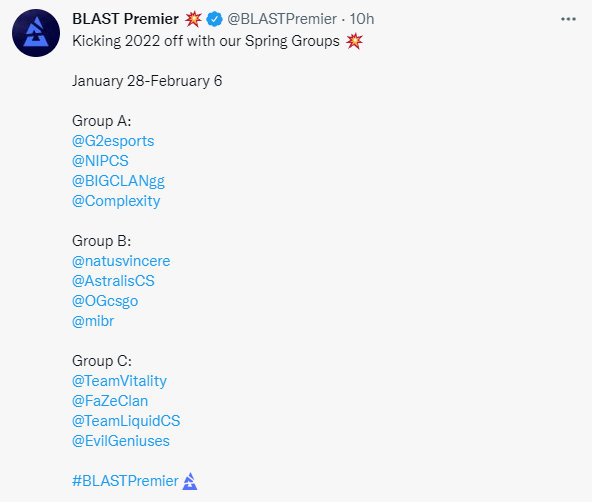Viewport: 592px width, 502px height.
Task: Open the @BLASTPremier handle link
Action: 282,19
